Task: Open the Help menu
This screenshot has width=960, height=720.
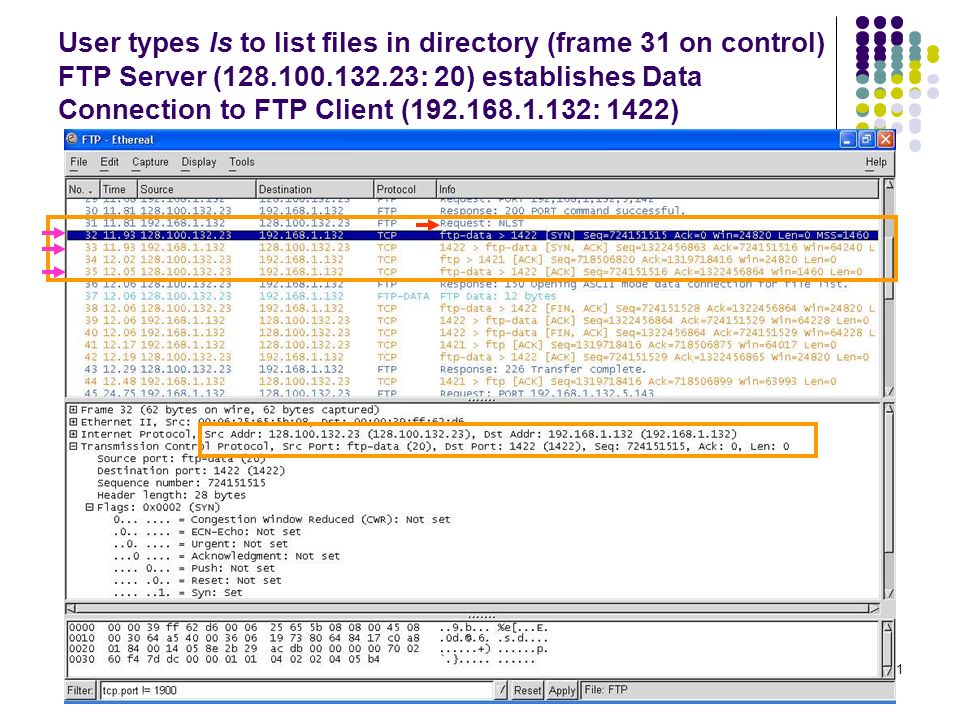Action: pos(876,162)
